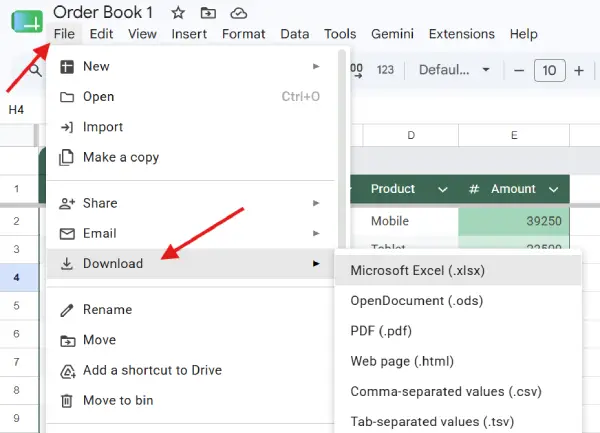Screen dimensions: 600x433
Task: Open the Data menu
Action: (295, 34)
